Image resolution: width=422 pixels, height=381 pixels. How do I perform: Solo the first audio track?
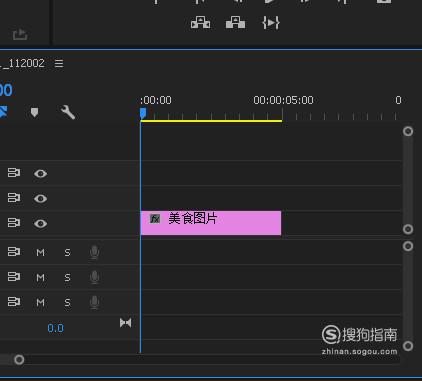point(67,253)
